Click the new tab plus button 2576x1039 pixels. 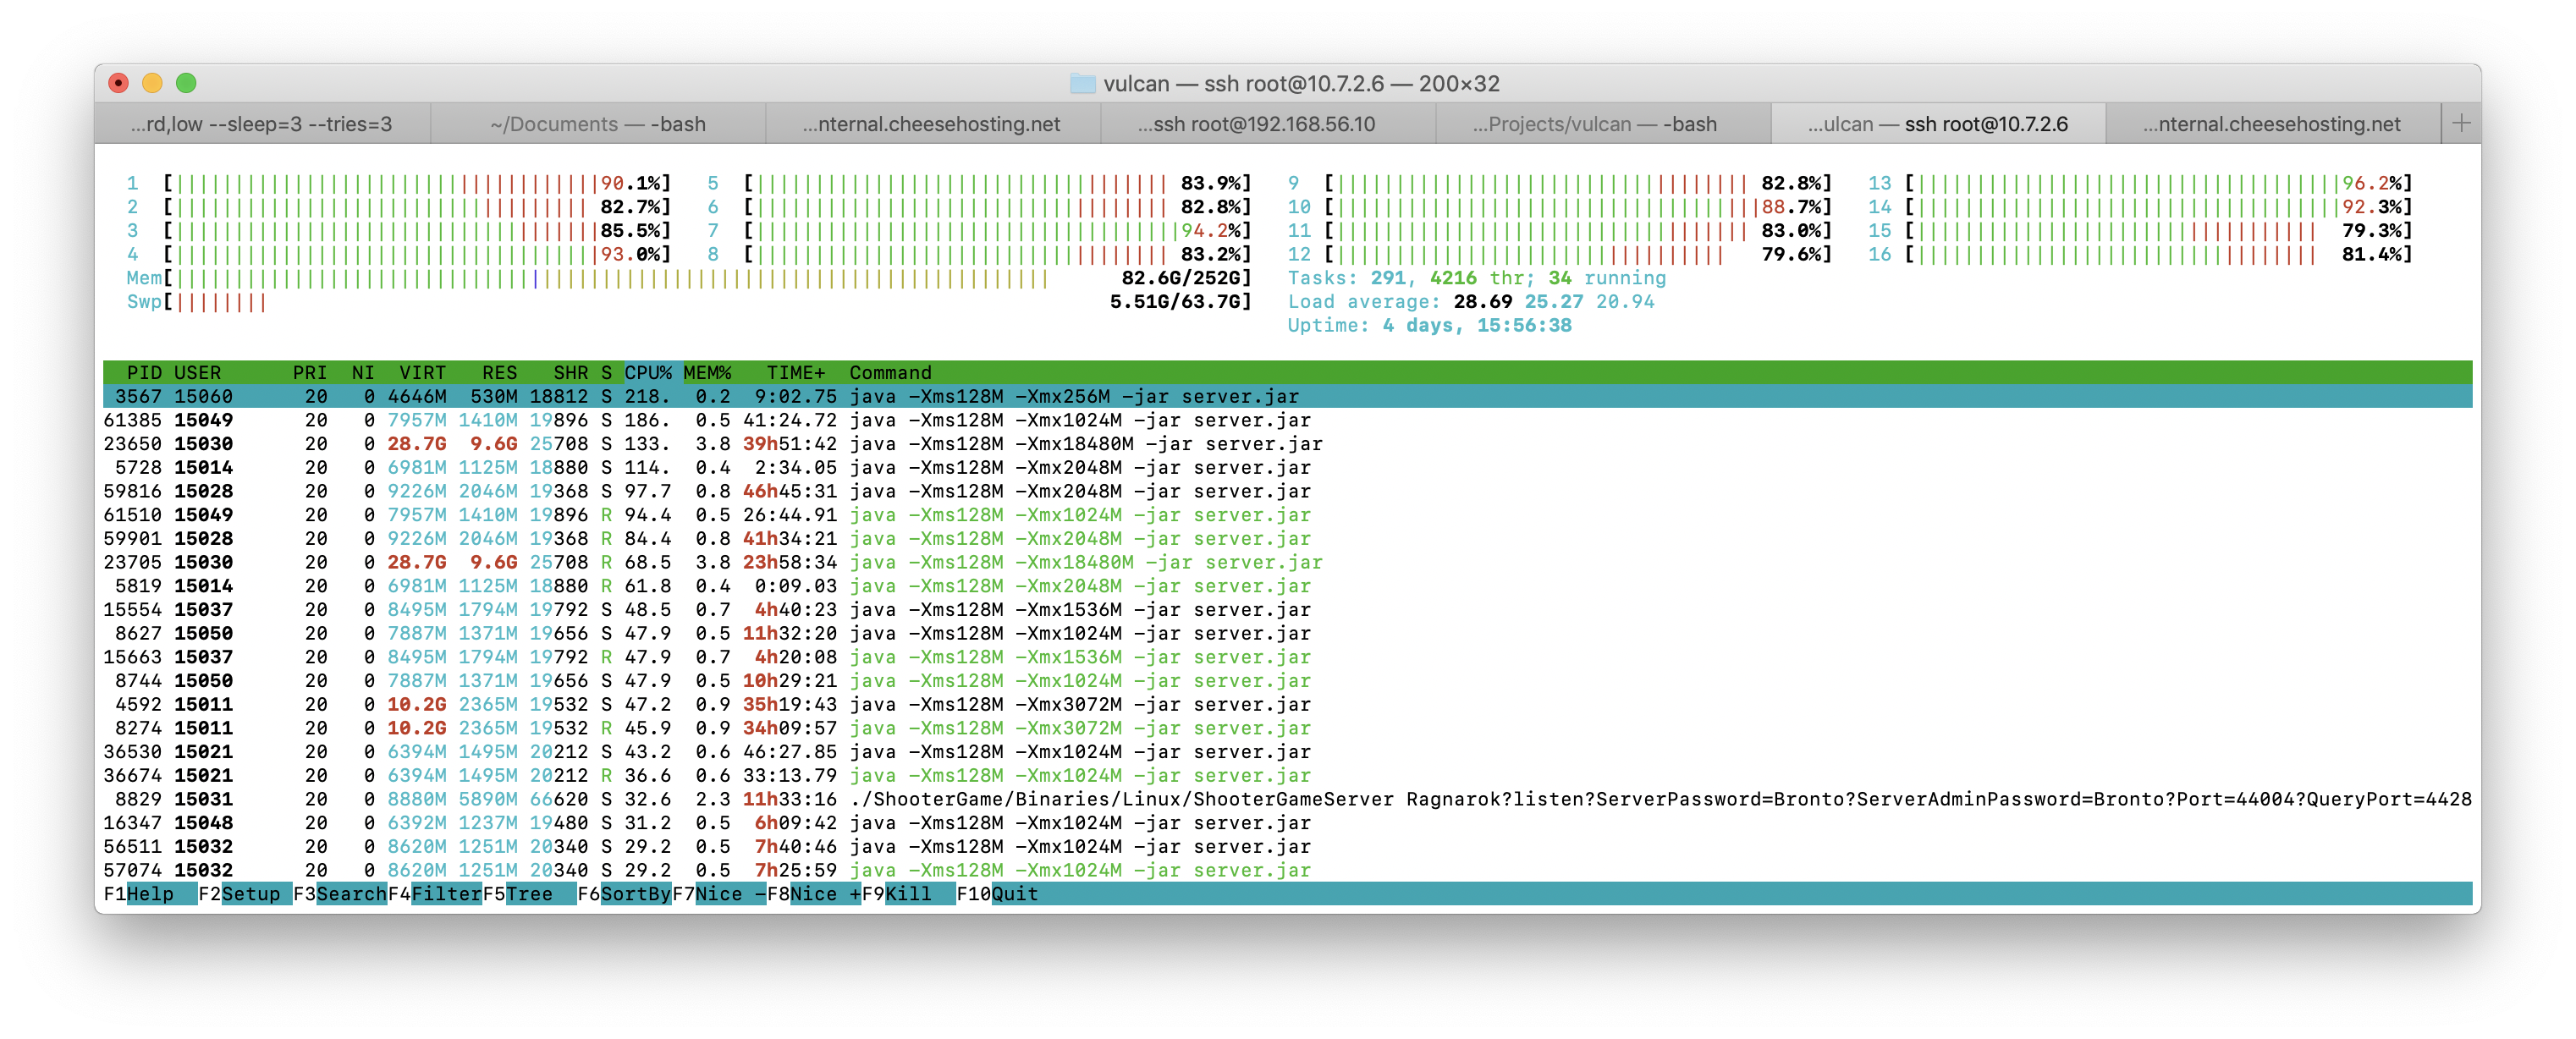[x=2461, y=123]
